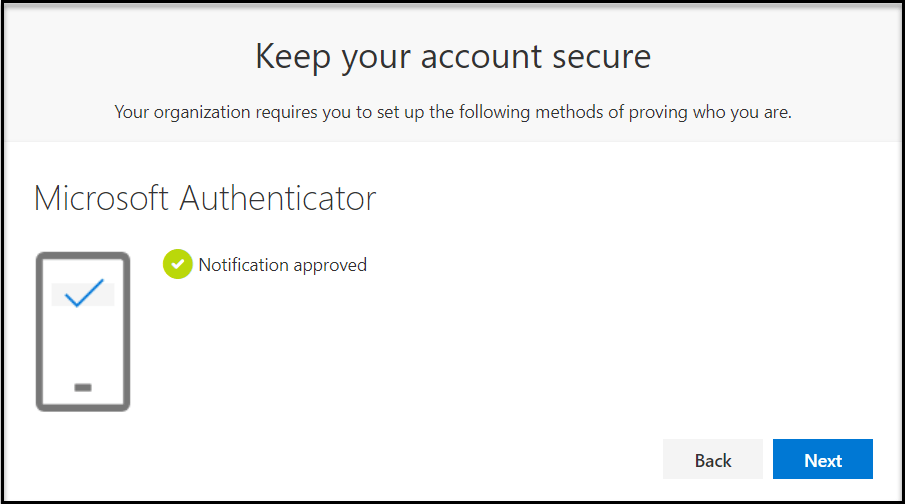Click the word organization in the subtitle
Viewport: 905px width, 504px height.
coord(197,111)
